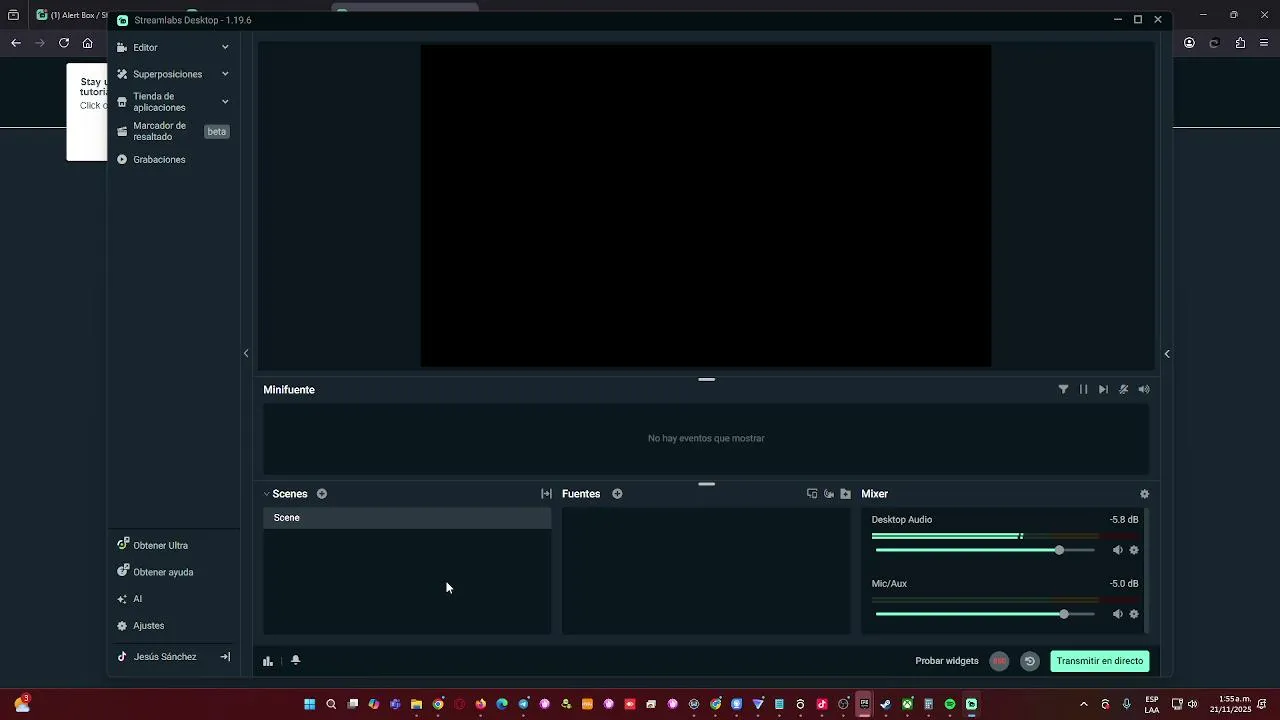Open the Editor menu item
1280x720 pixels.
click(x=145, y=47)
